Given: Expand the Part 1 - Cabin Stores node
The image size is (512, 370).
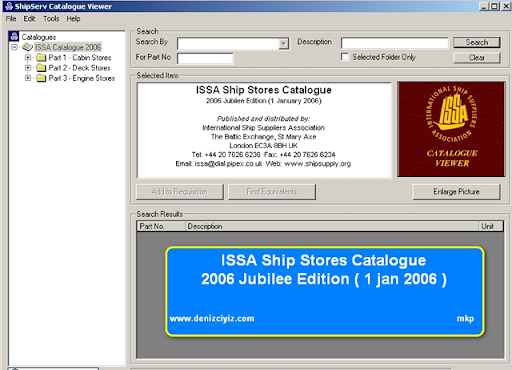Looking at the screenshot, I should coord(28,57).
